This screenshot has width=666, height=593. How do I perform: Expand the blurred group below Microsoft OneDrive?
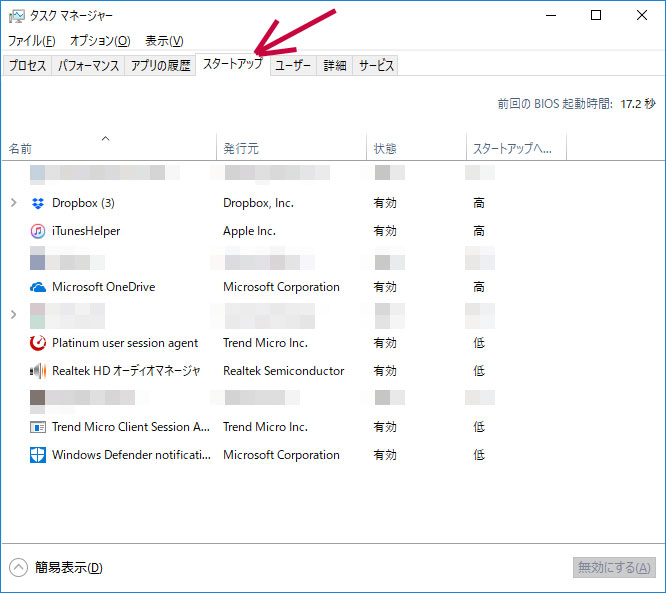click(14, 315)
